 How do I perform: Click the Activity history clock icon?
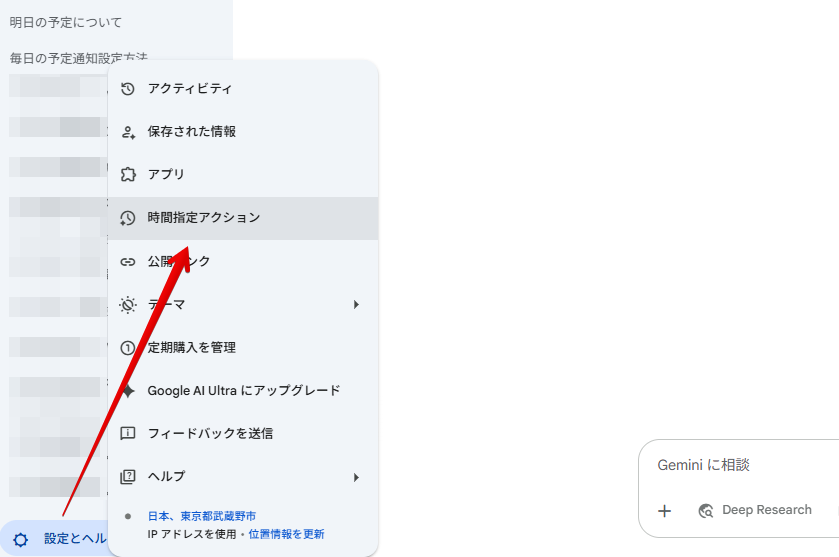(127, 89)
